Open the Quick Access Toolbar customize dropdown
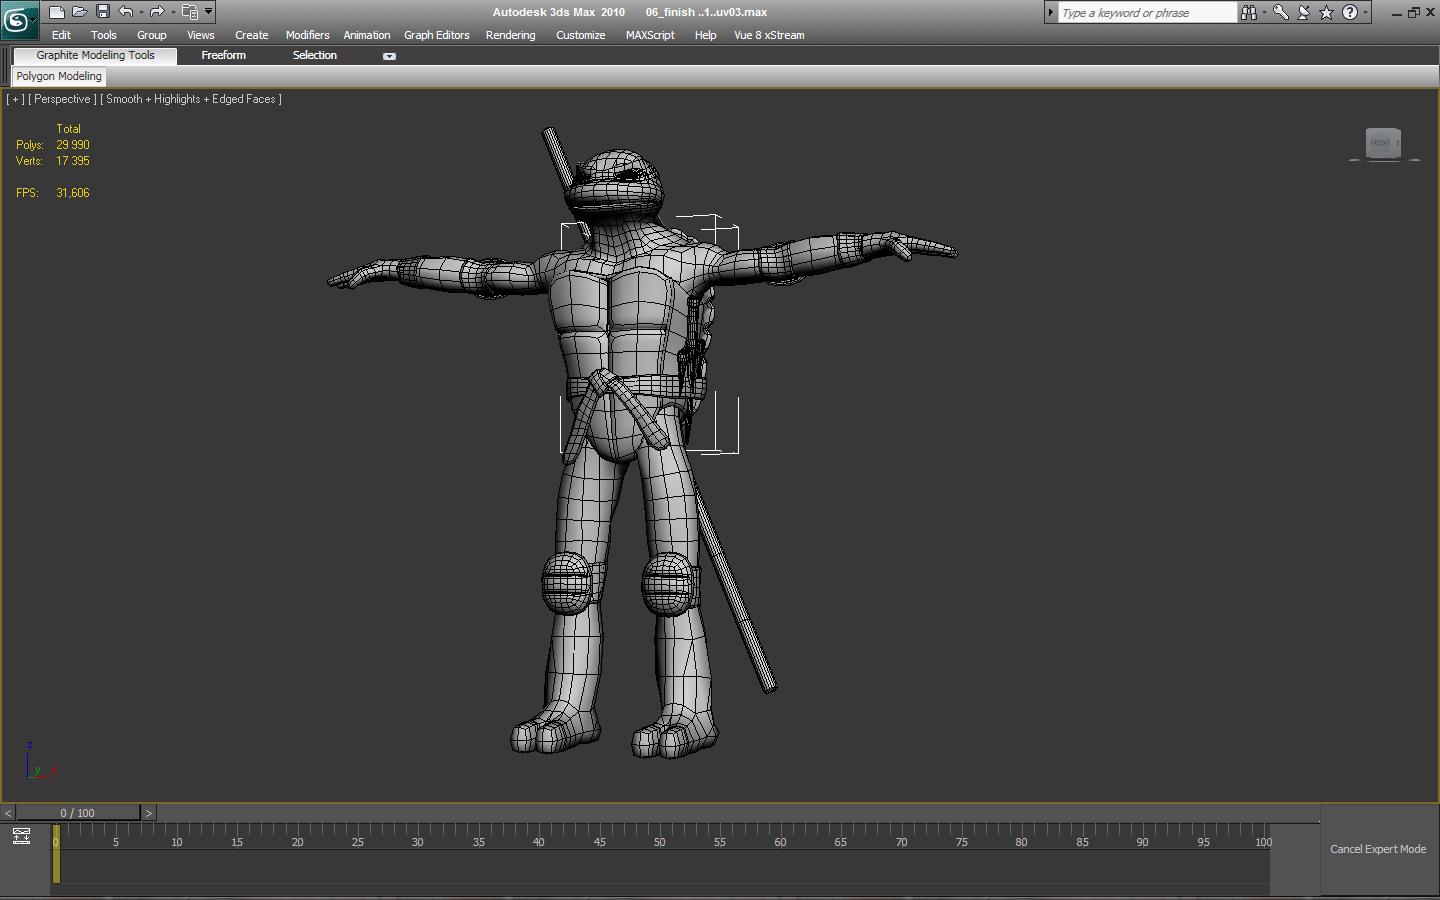1440x900 pixels. 209,12
